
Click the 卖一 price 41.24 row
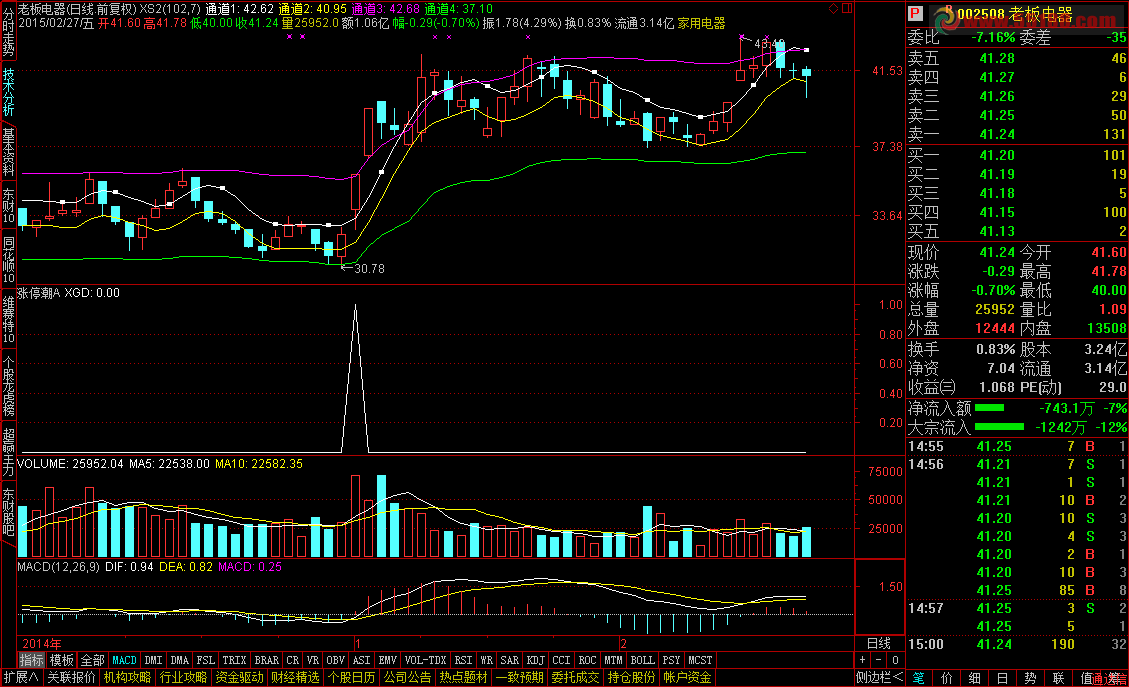point(1017,134)
